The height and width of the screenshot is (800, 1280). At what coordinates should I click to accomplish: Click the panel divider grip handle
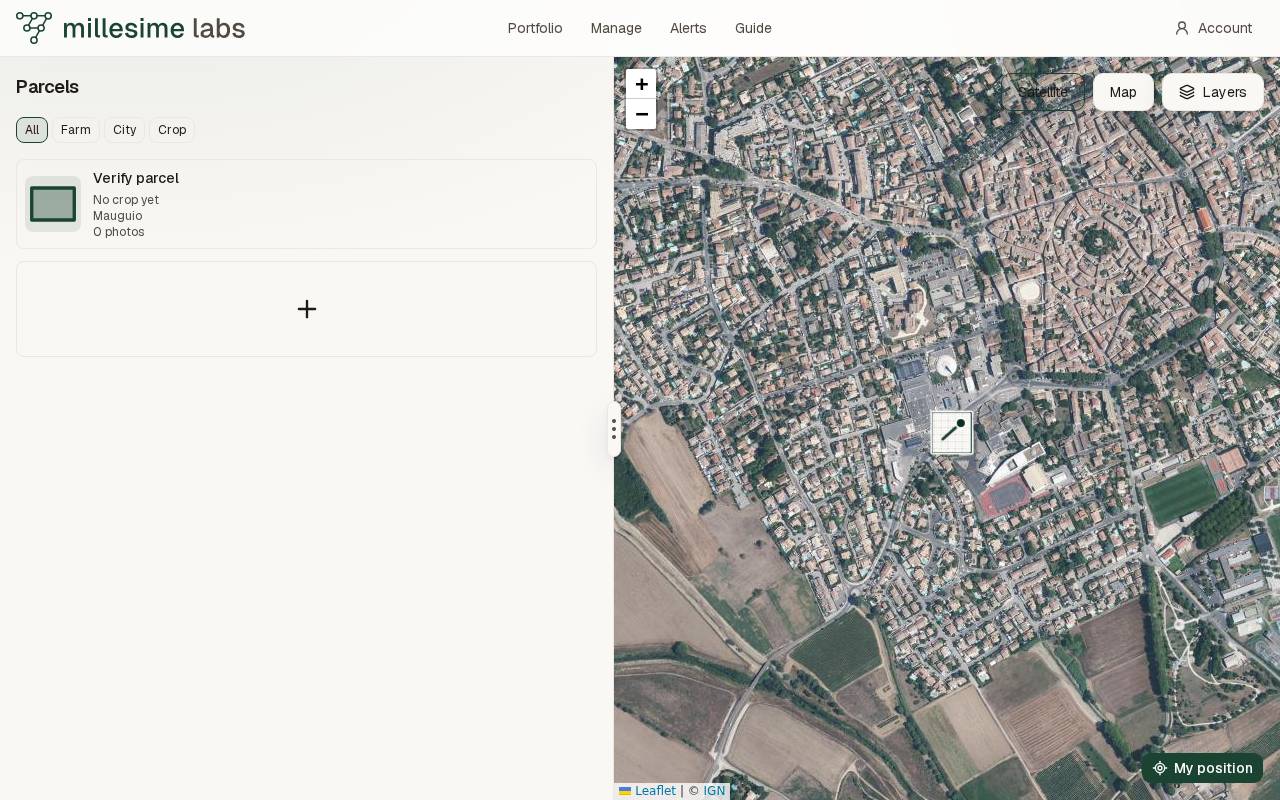pyautogui.click(x=614, y=429)
